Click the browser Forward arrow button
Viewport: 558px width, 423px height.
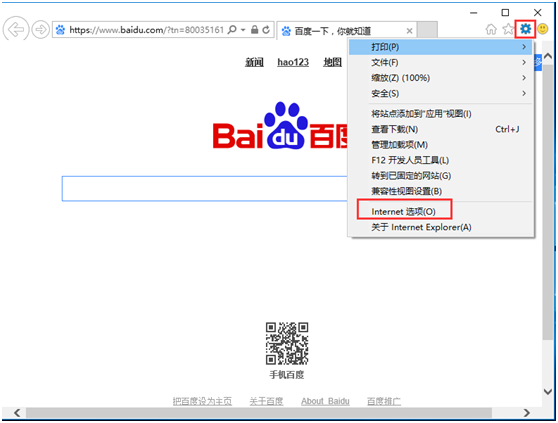(x=40, y=30)
